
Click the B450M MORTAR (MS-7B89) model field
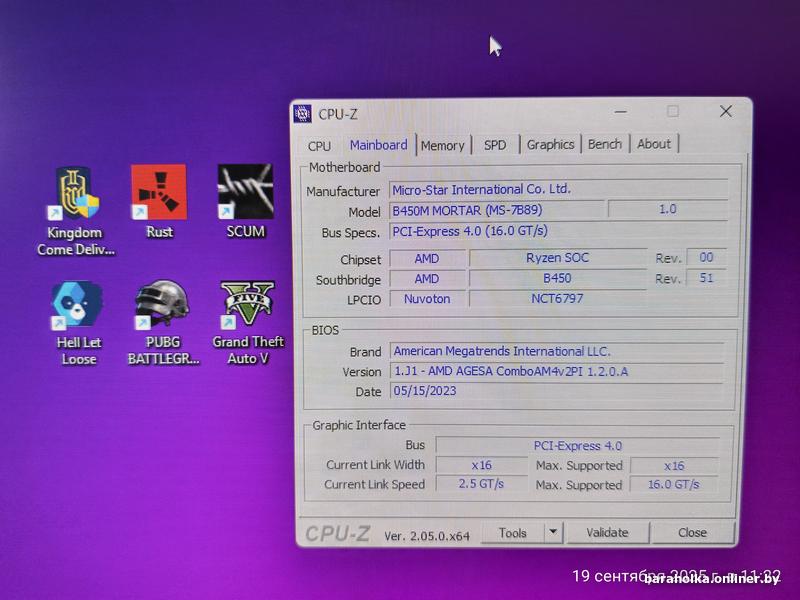(496, 210)
